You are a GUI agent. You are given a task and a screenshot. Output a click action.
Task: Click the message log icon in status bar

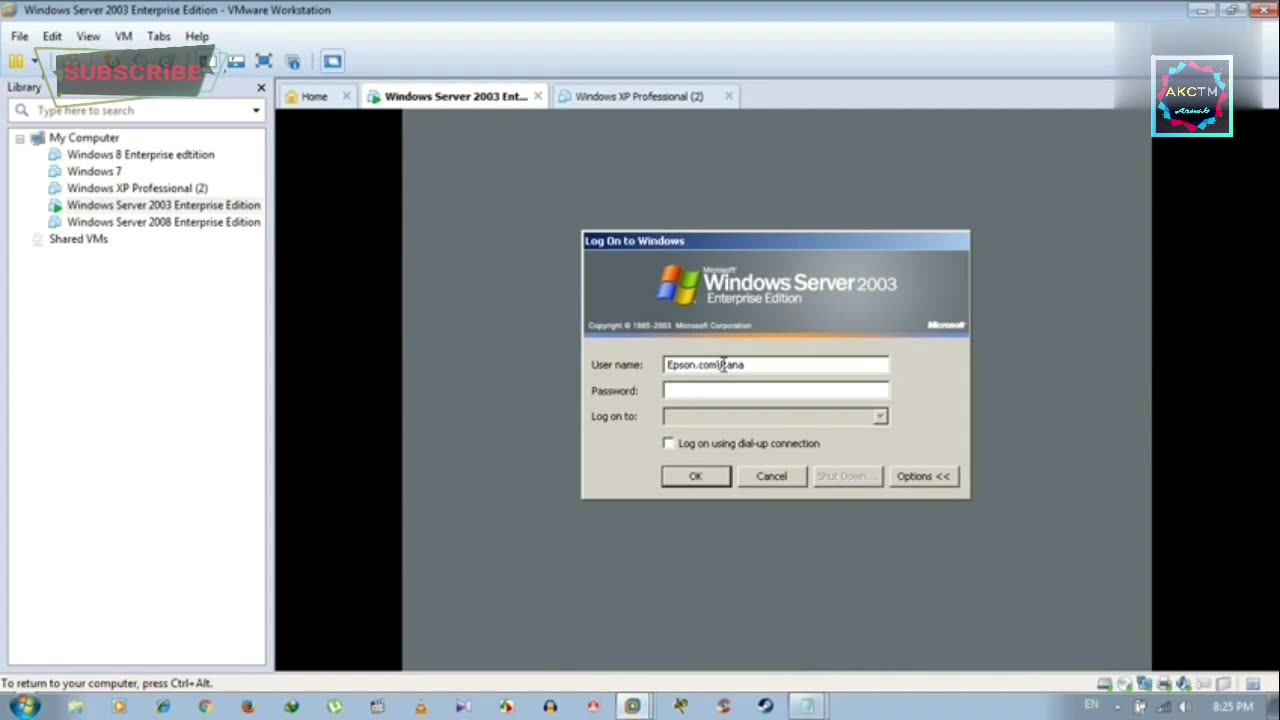[1253, 684]
